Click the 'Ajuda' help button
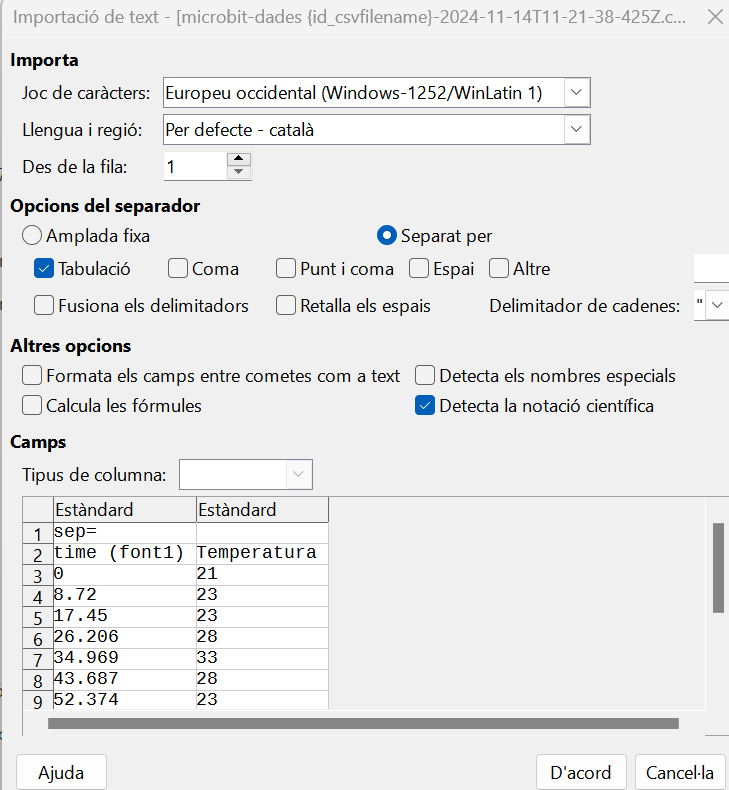Viewport: 729px width, 790px height. [x=61, y=772]
